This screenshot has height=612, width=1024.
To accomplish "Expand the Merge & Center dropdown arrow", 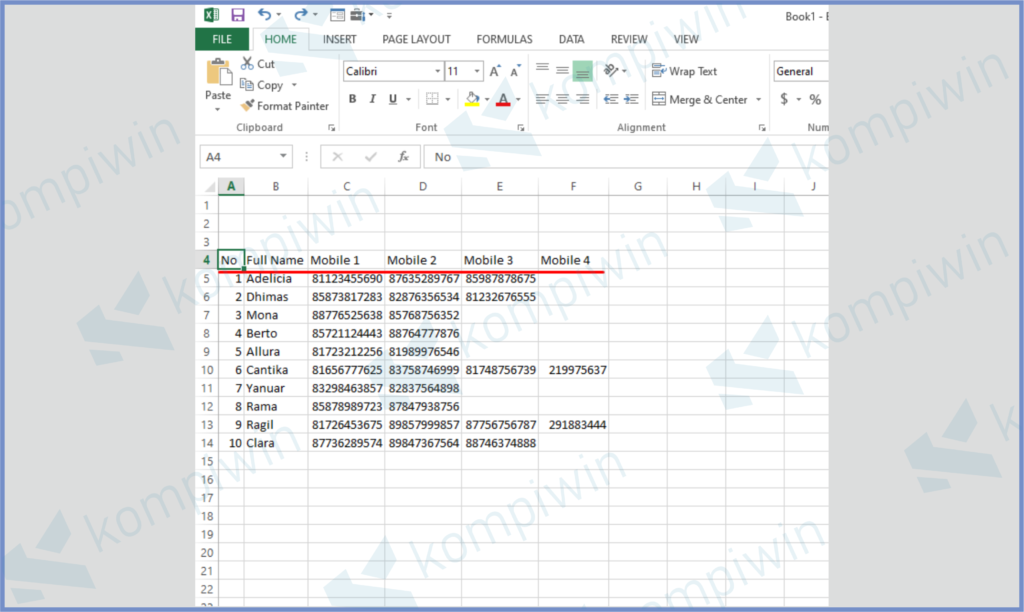I will click(x=758, y=100).
